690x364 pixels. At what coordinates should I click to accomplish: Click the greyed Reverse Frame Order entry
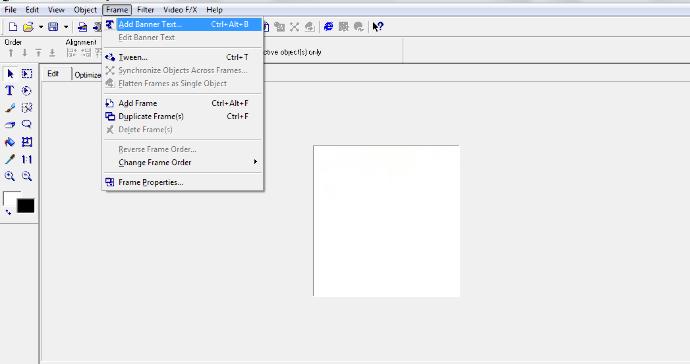click(183, 149)
